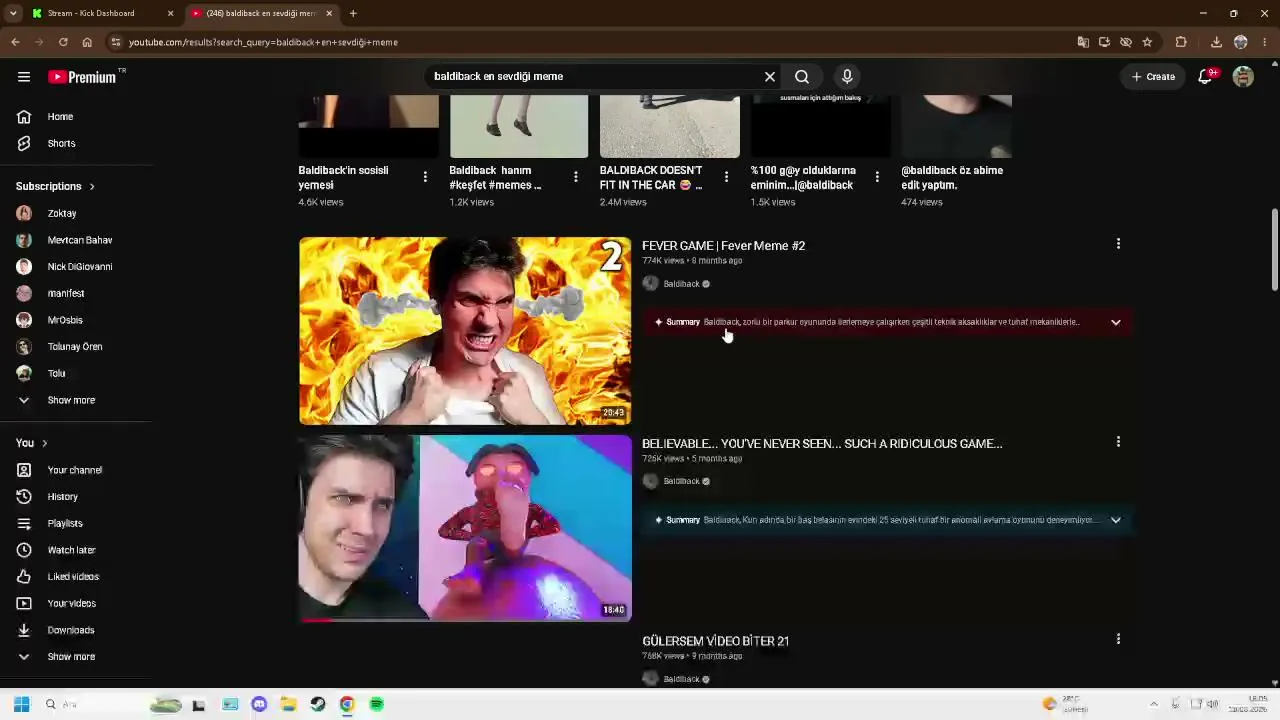
Task: Go back to the previous page
Action: (x=15, y=42)
